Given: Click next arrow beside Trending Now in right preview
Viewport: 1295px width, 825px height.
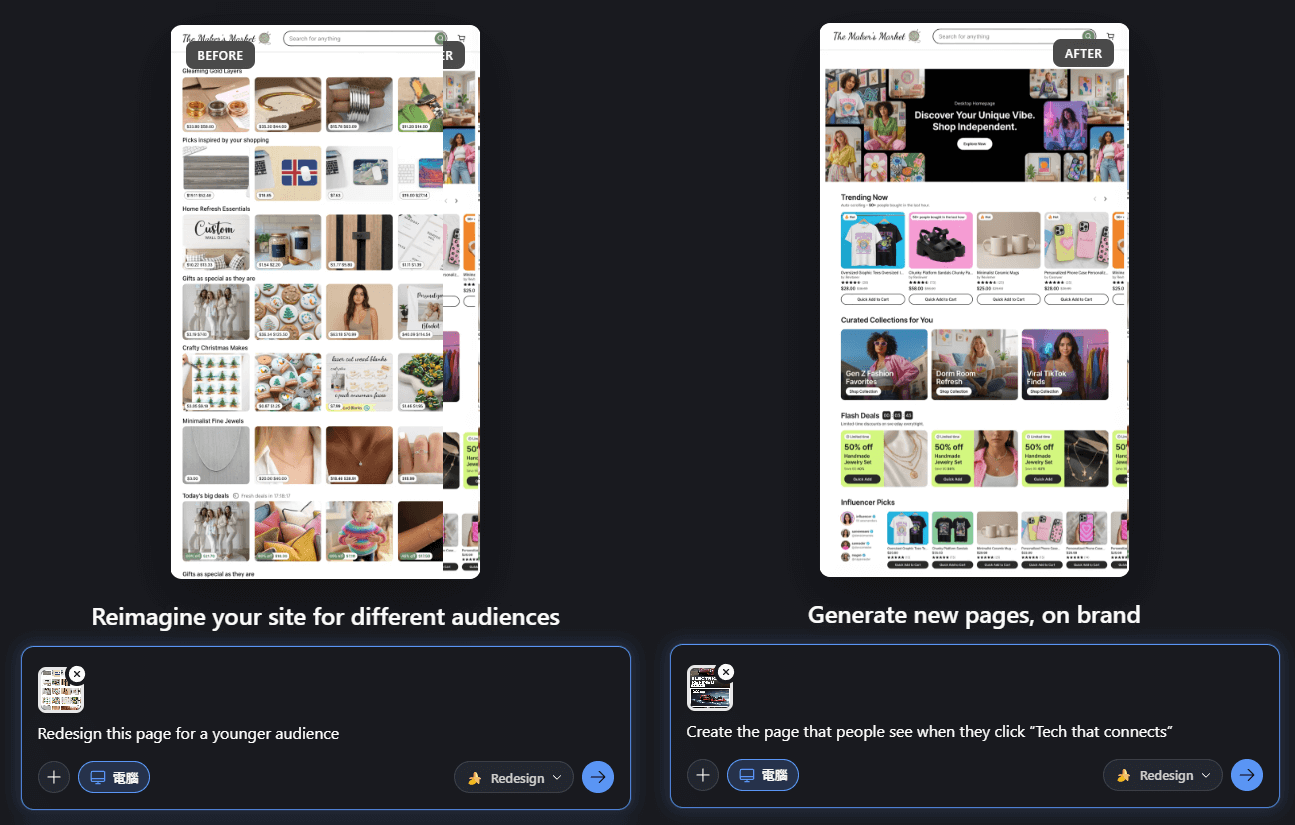Looking at the screenshot, I should (1105, 199).
